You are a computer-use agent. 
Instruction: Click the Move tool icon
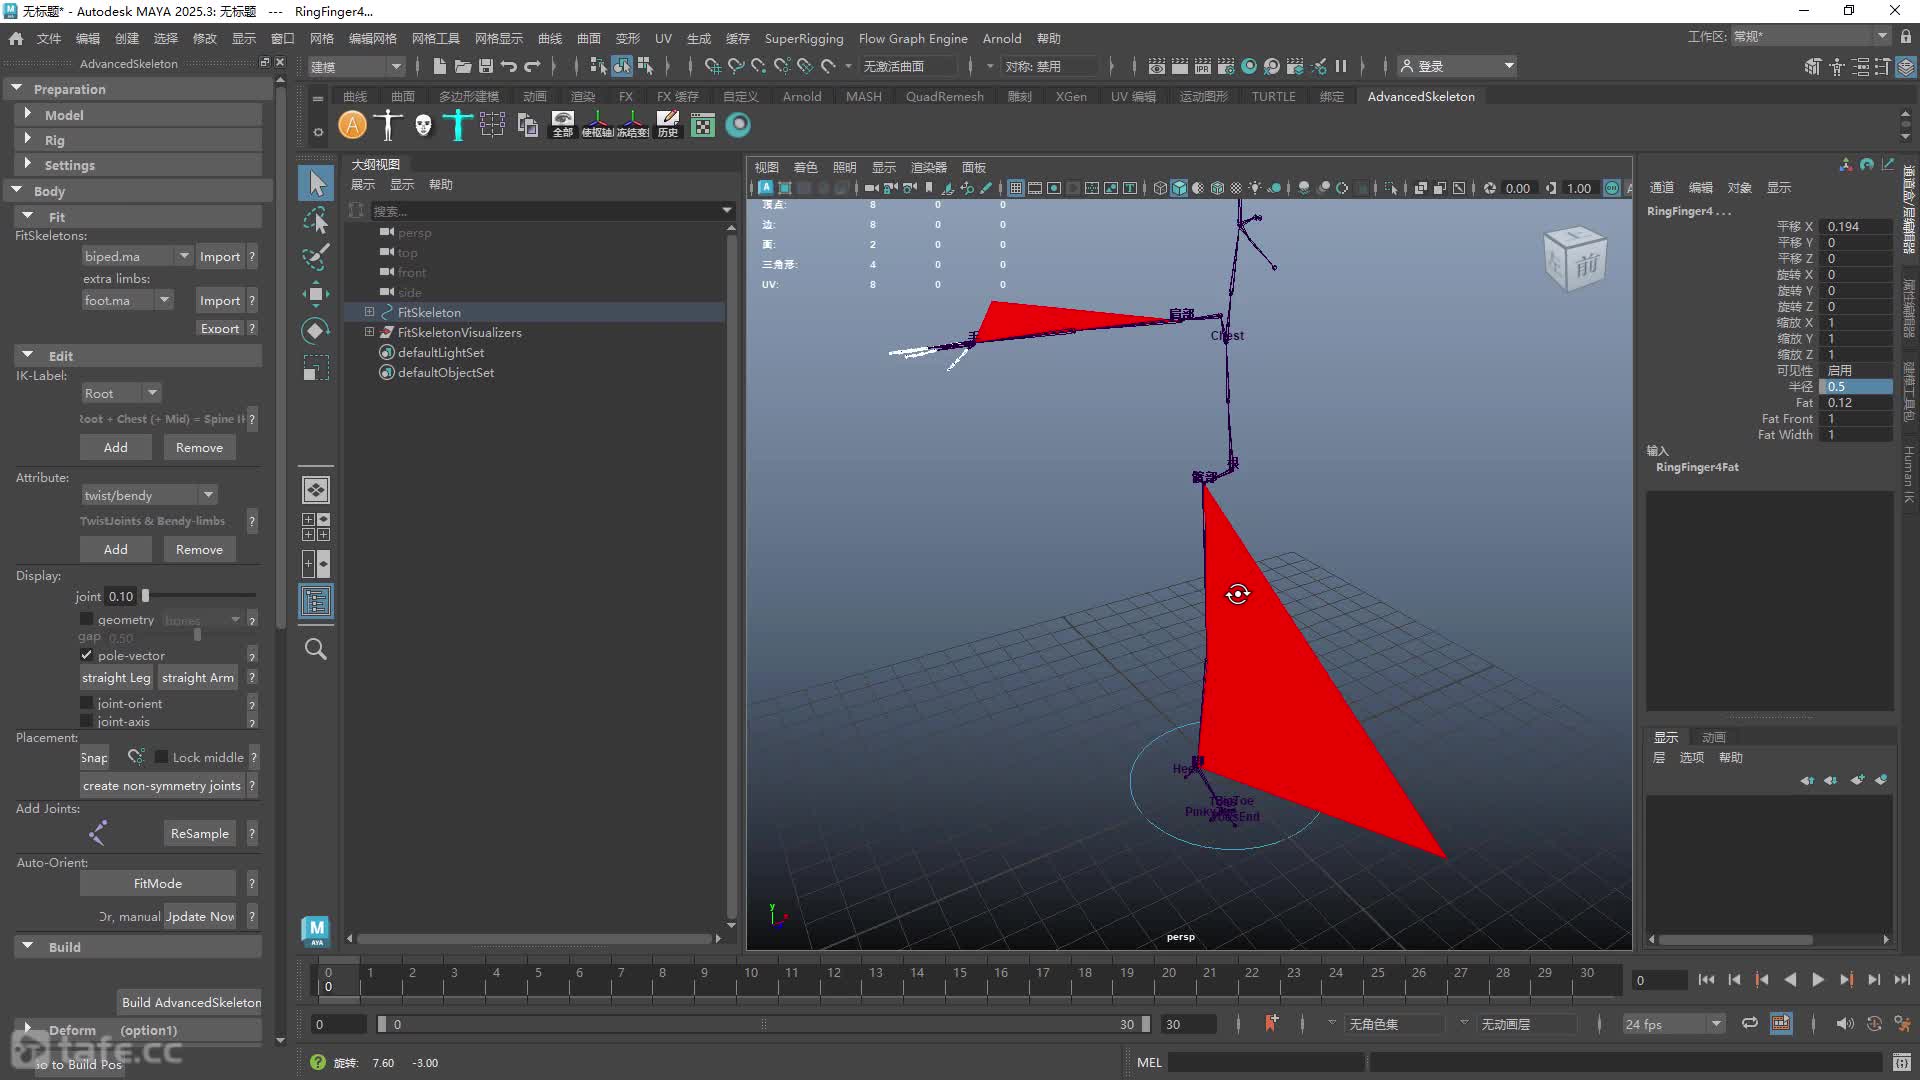(316, 293)
